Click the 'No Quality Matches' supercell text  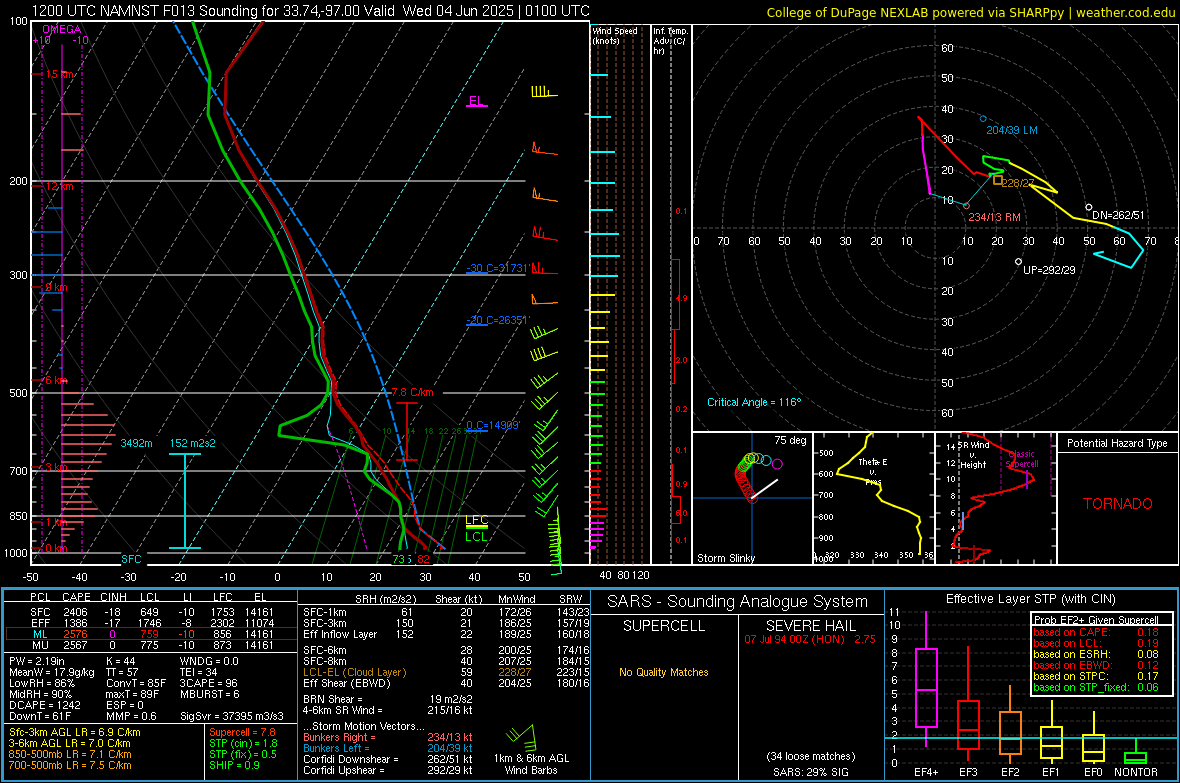664,672
